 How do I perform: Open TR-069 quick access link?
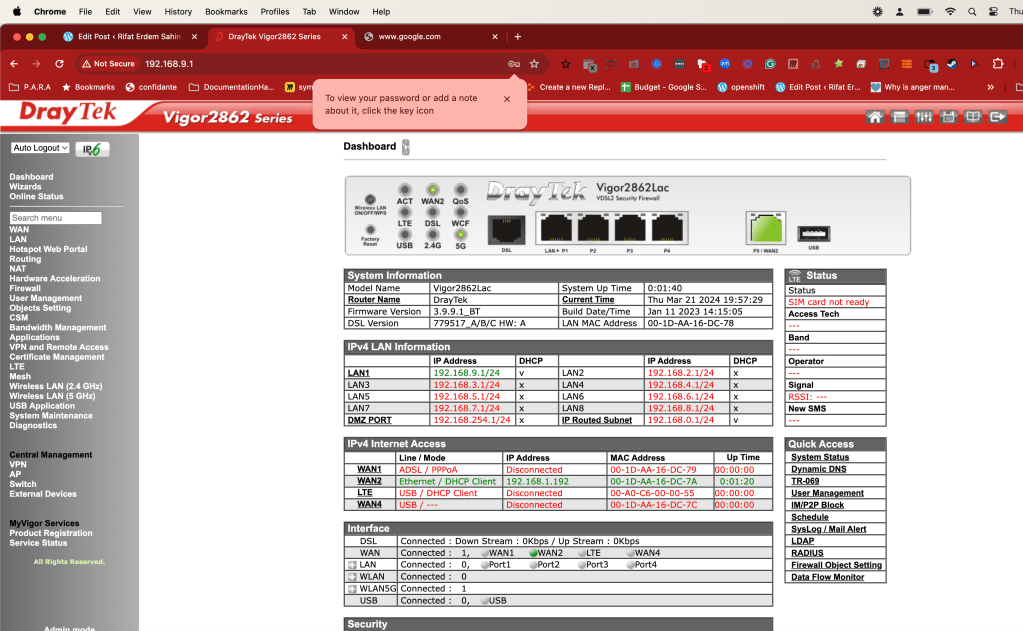click(805, 481)
